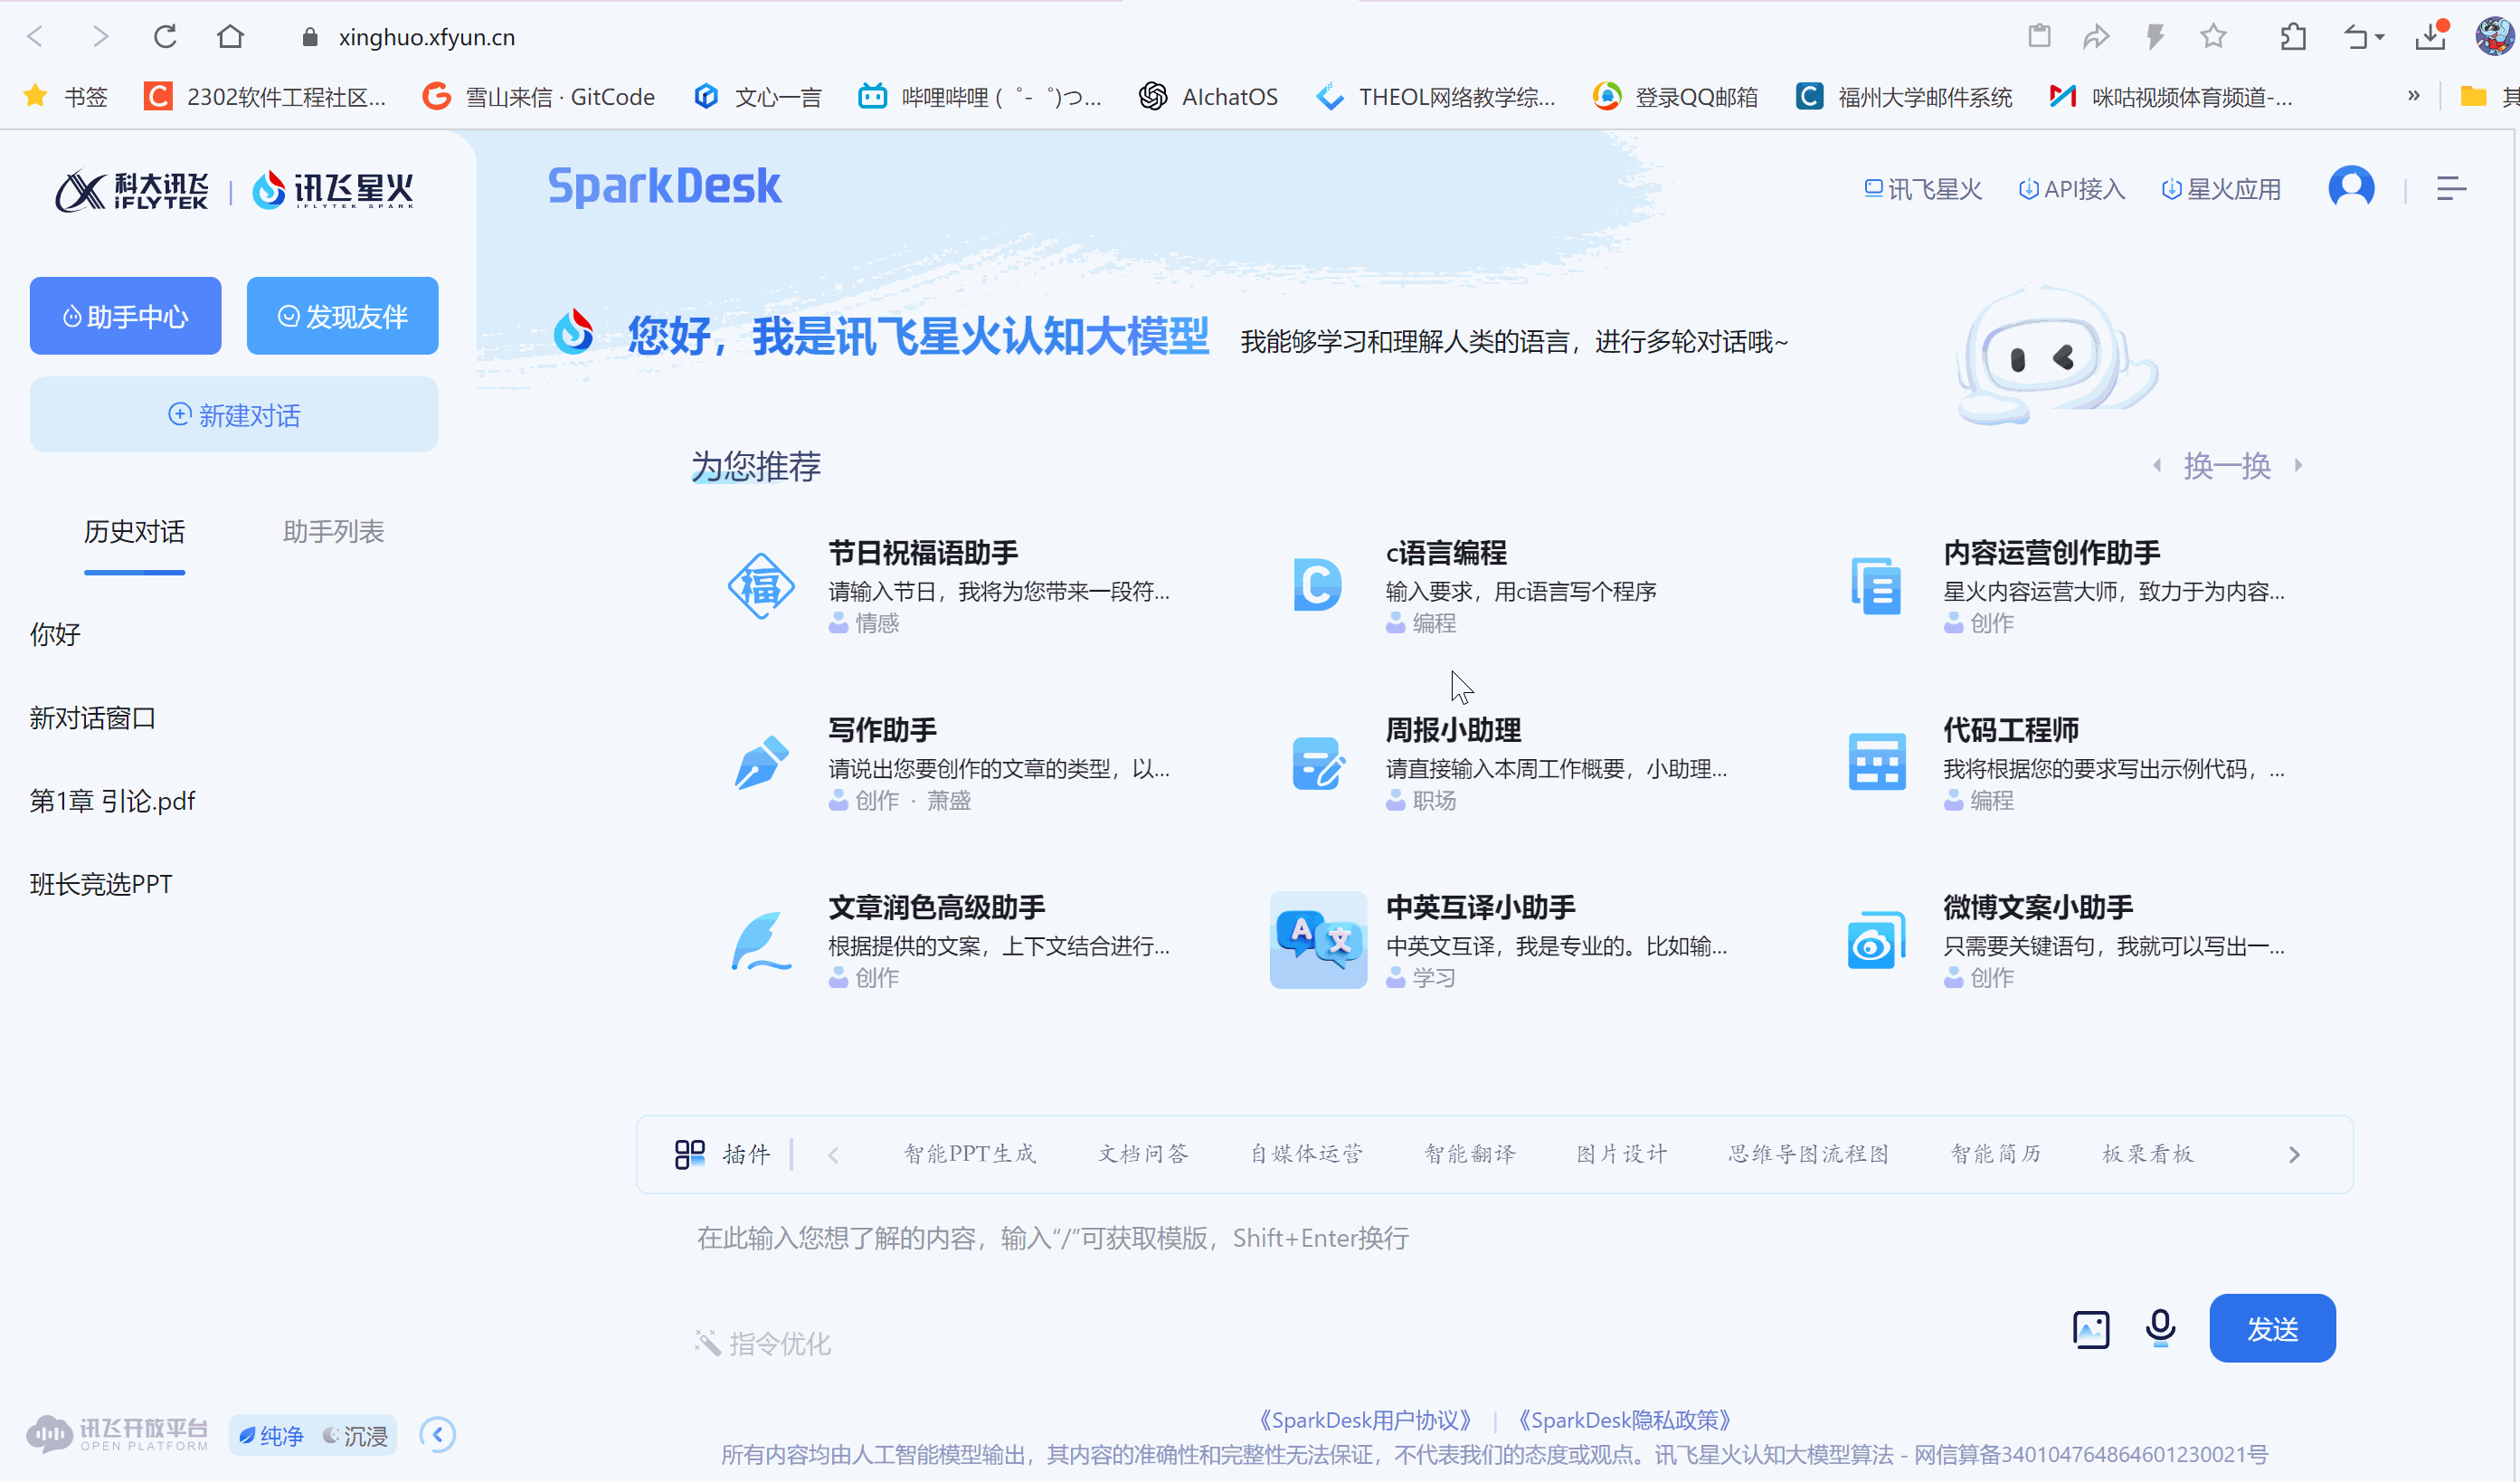
Task: Open browser downloads icon
Action: [2430, 37]
